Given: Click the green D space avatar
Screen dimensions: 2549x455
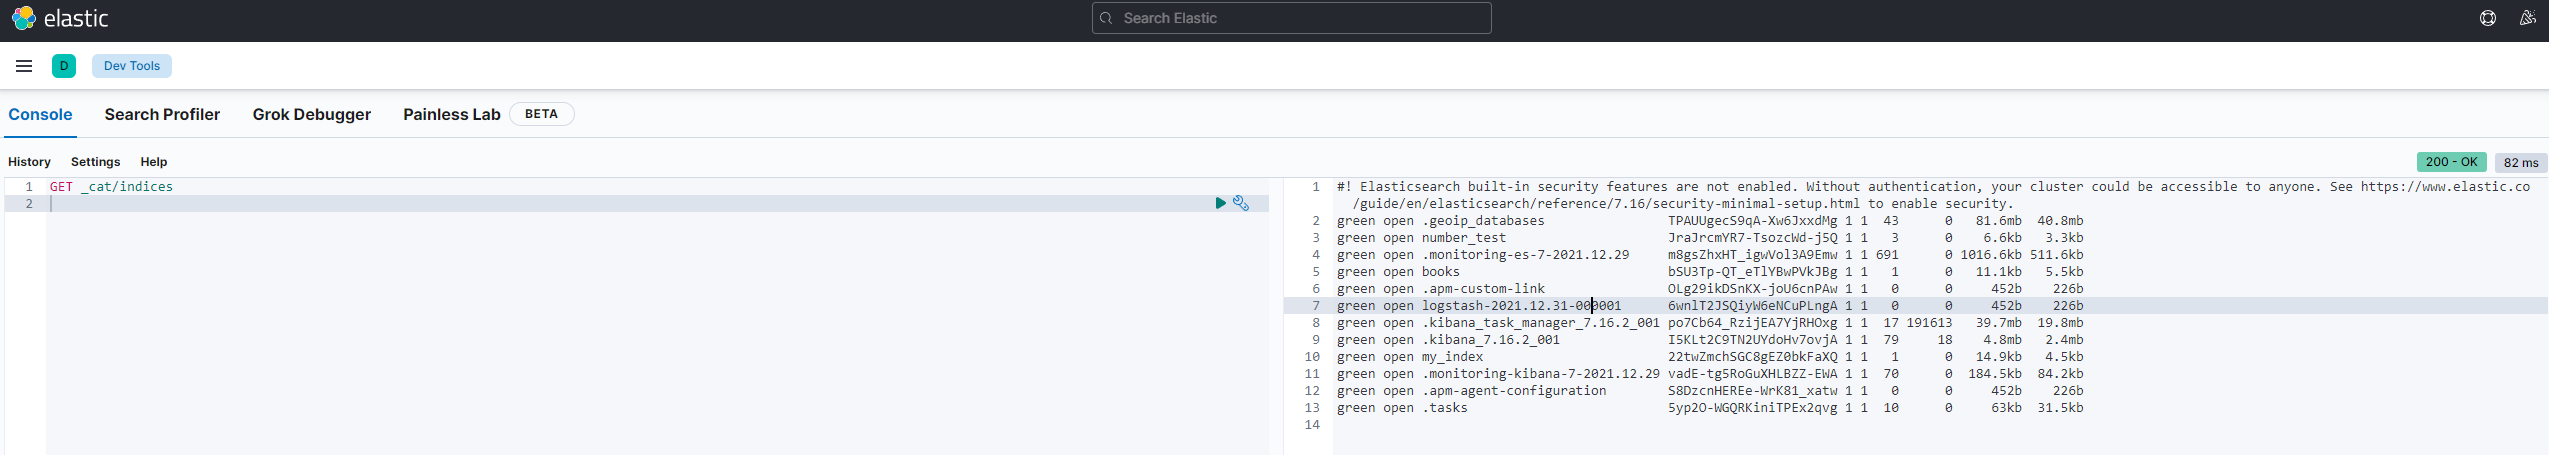Looking at the screenshot, I should (x=64, y=66).
